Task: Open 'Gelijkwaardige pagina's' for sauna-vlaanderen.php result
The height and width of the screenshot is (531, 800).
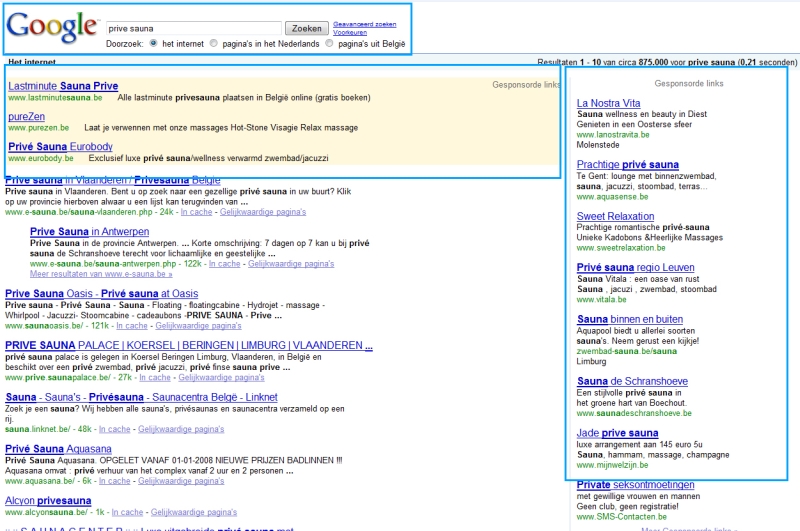Action: [x=263, y=212]
